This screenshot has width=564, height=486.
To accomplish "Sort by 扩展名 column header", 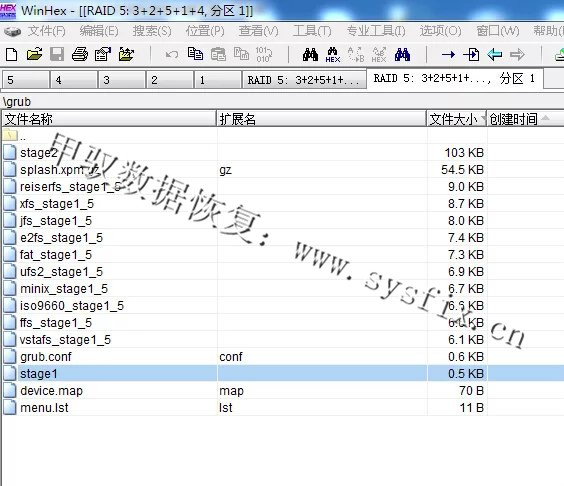I will click(322, 119).
